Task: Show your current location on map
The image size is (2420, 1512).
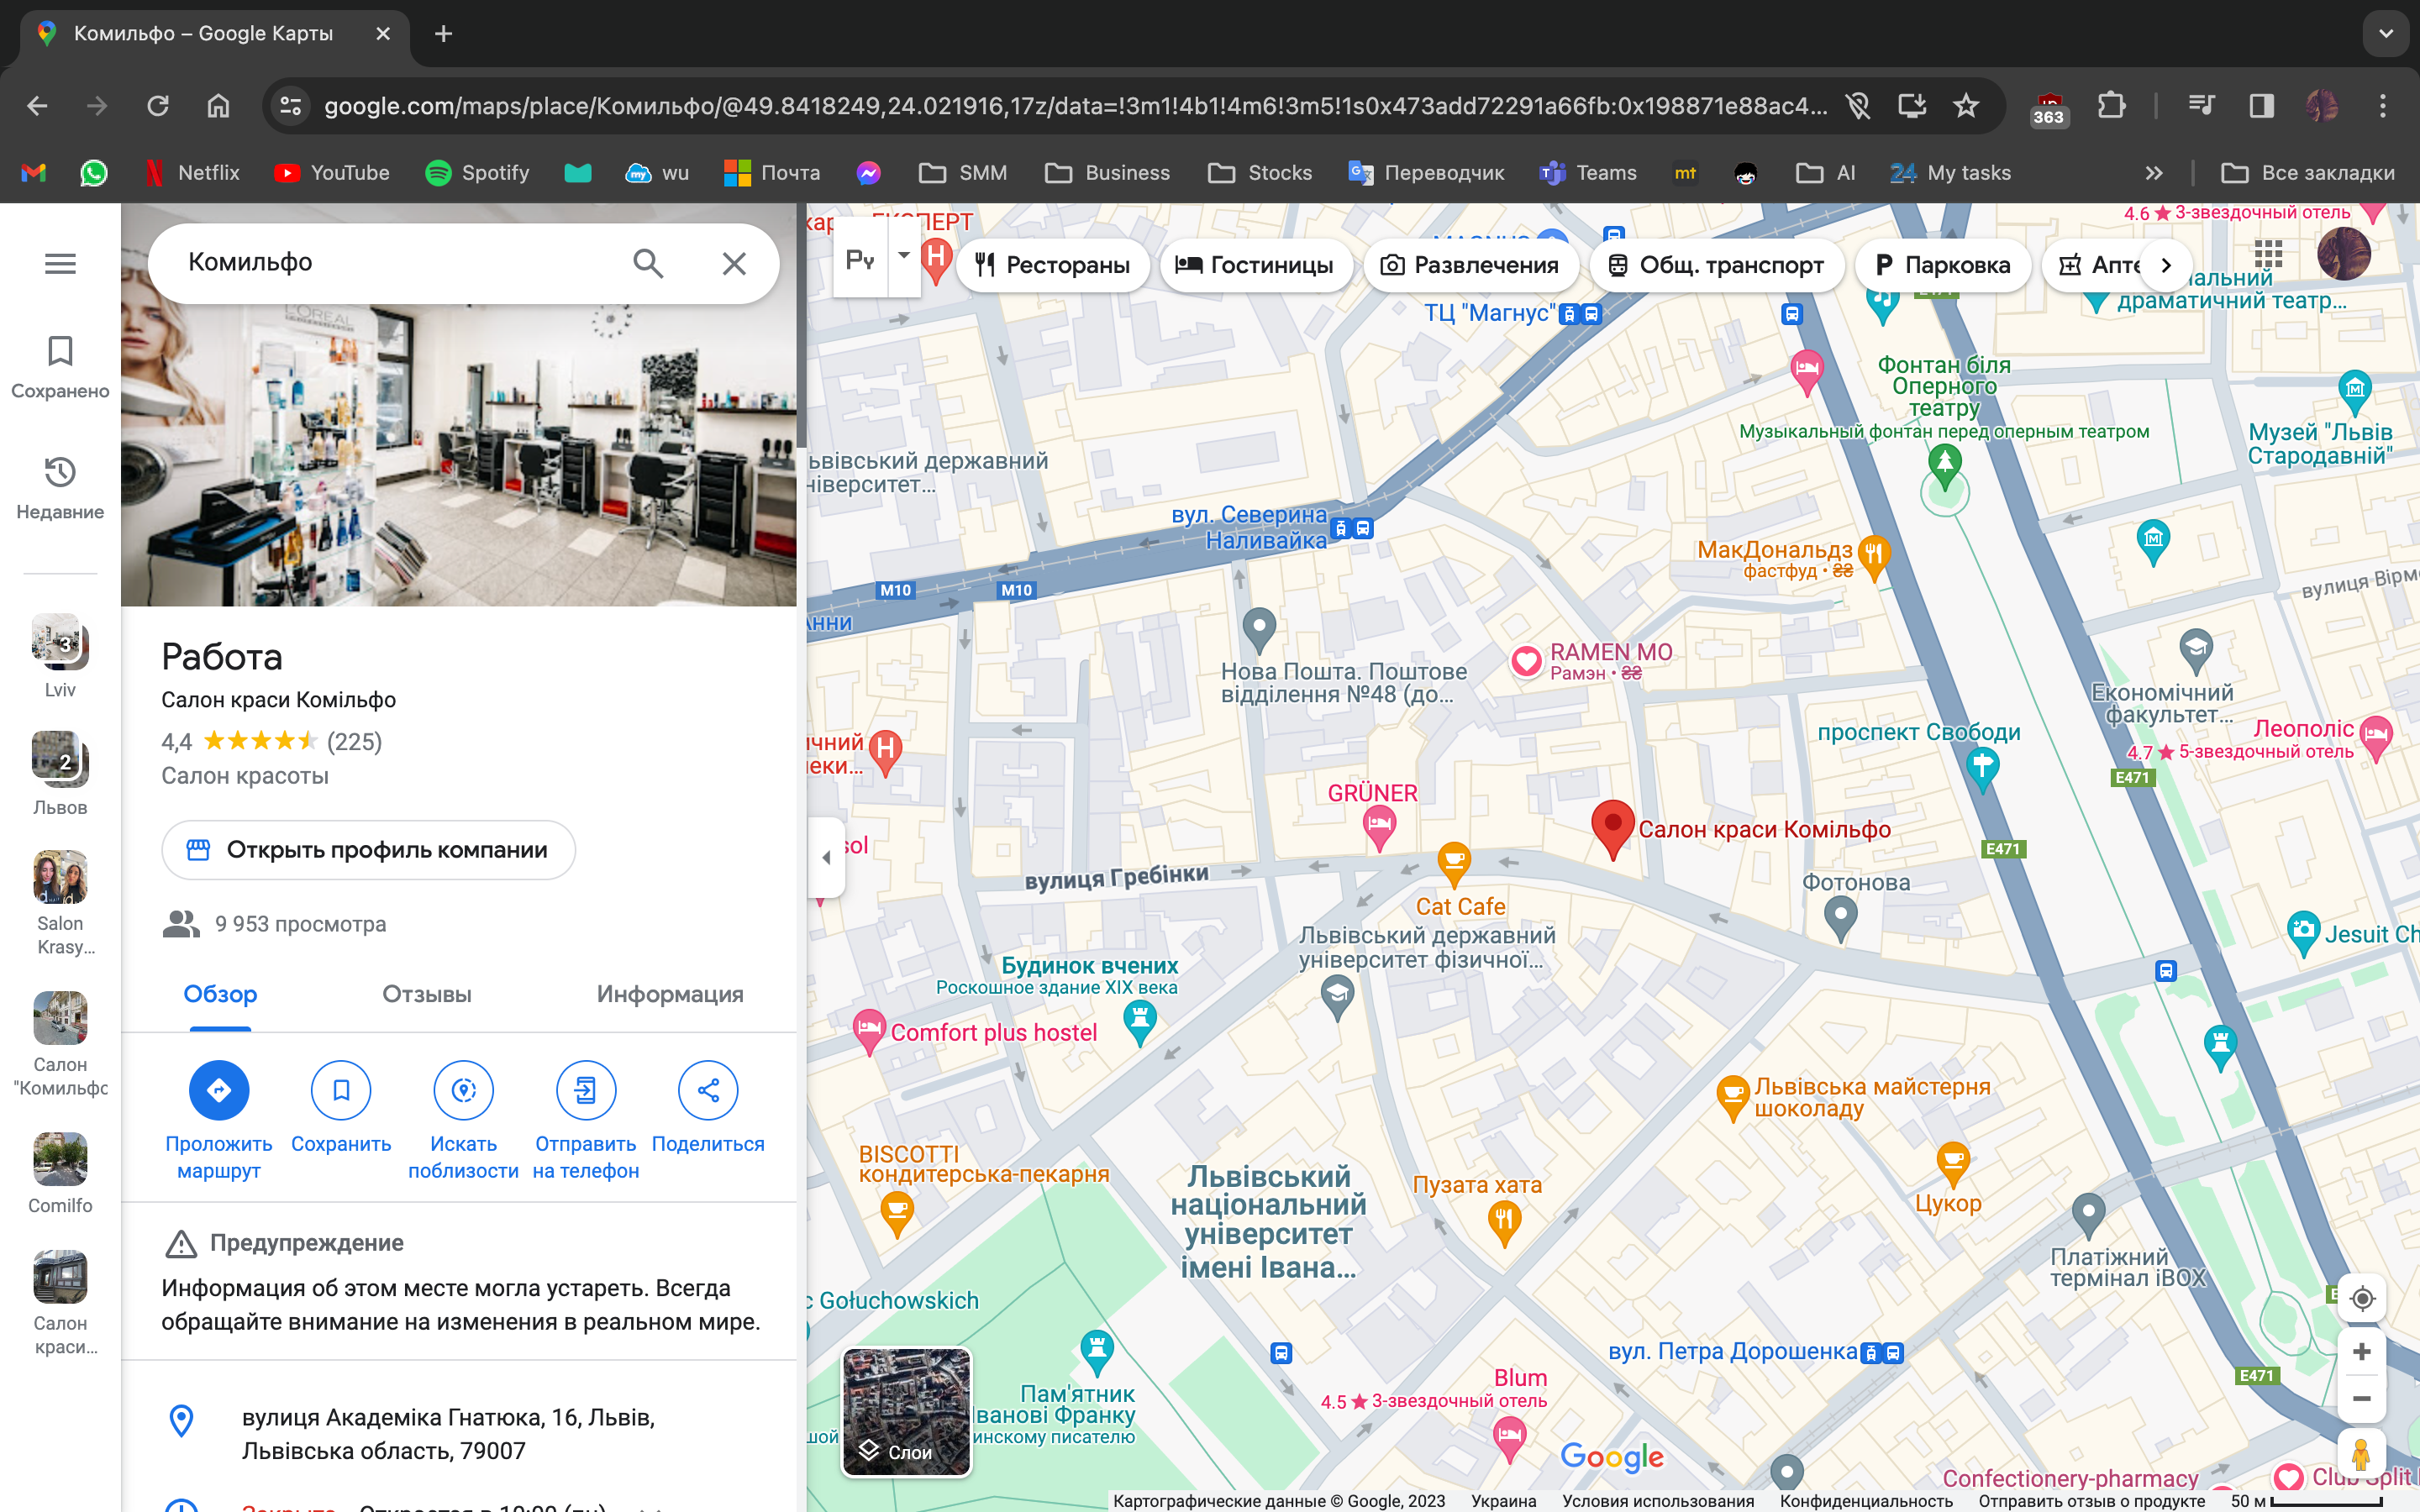Action: (x=2362, y=1298)
